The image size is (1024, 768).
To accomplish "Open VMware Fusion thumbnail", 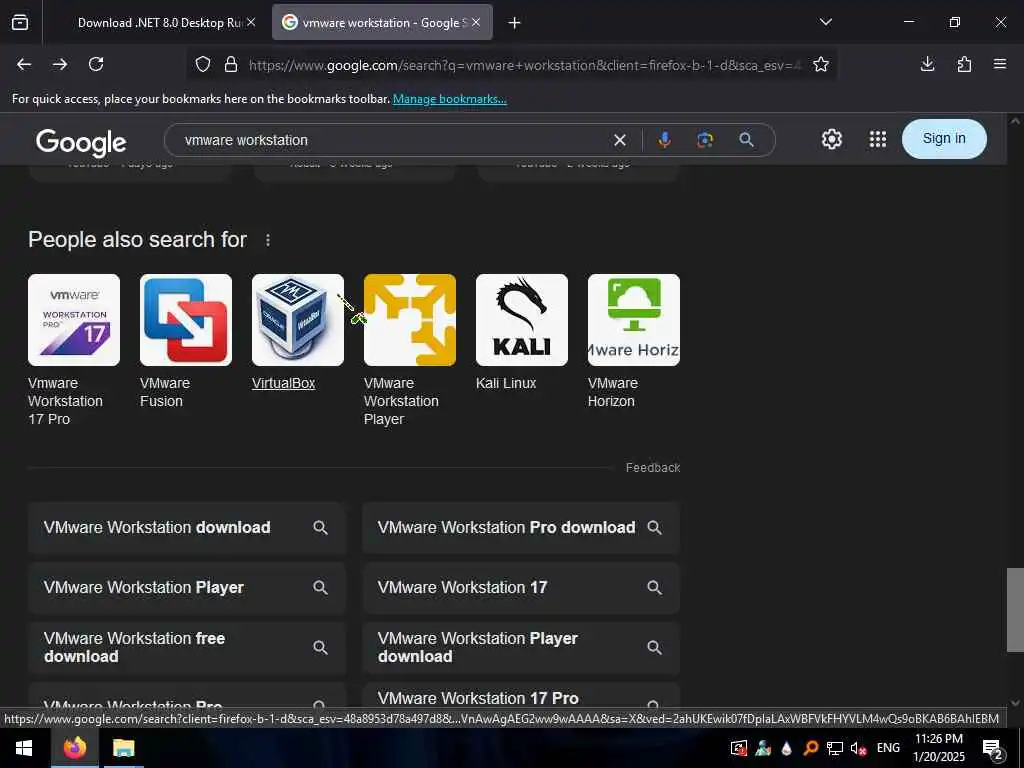I will pos(185,319).
